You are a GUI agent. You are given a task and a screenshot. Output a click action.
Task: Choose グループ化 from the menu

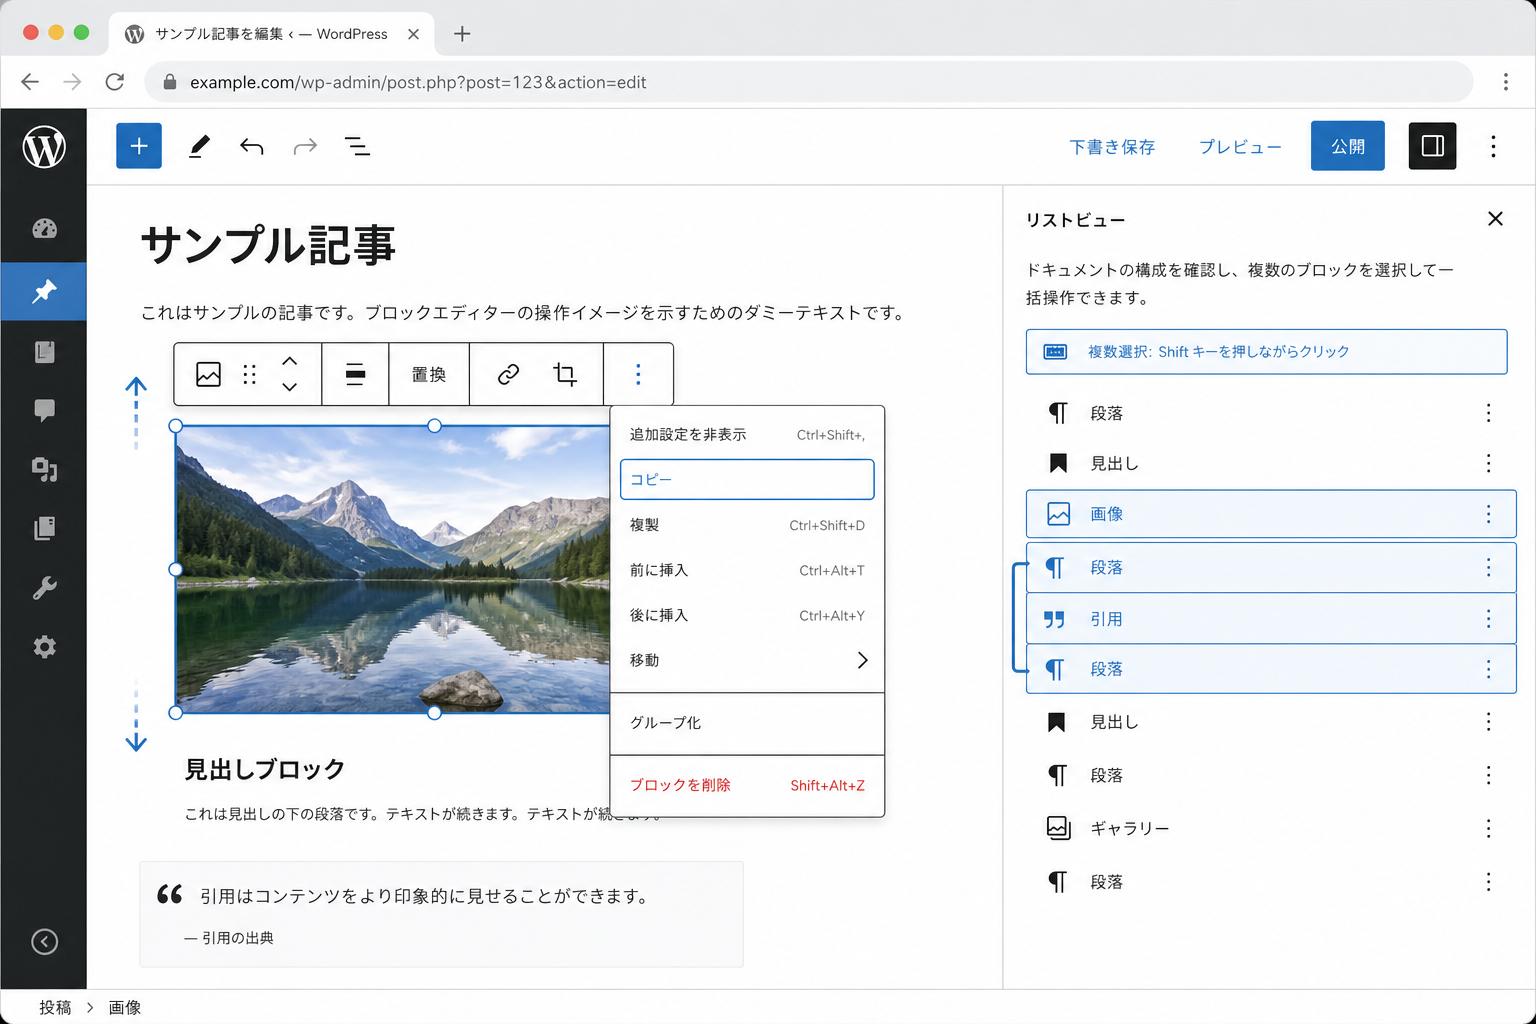coord(747,722)
